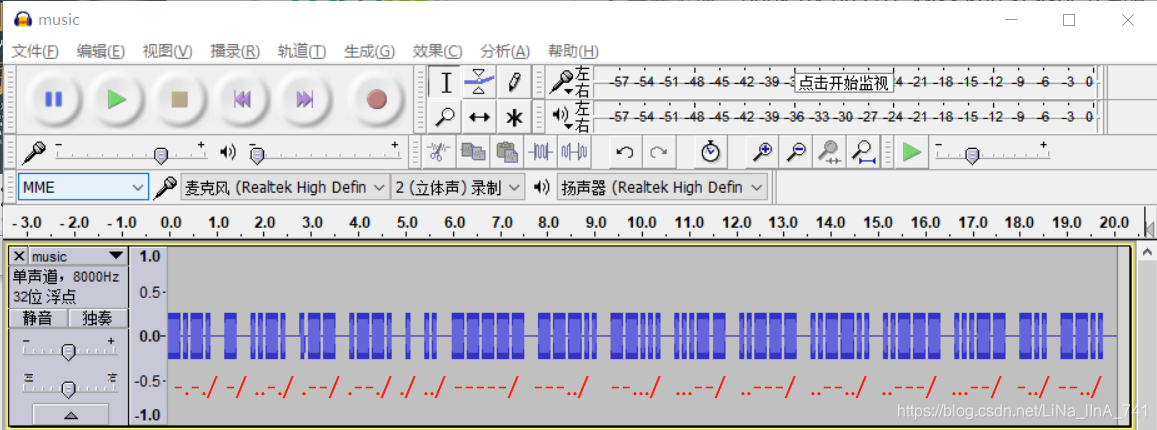Click the timeline ruler at 10.0 seconds
Viewport: 1157px width, 430px height.
coord(642,222)
